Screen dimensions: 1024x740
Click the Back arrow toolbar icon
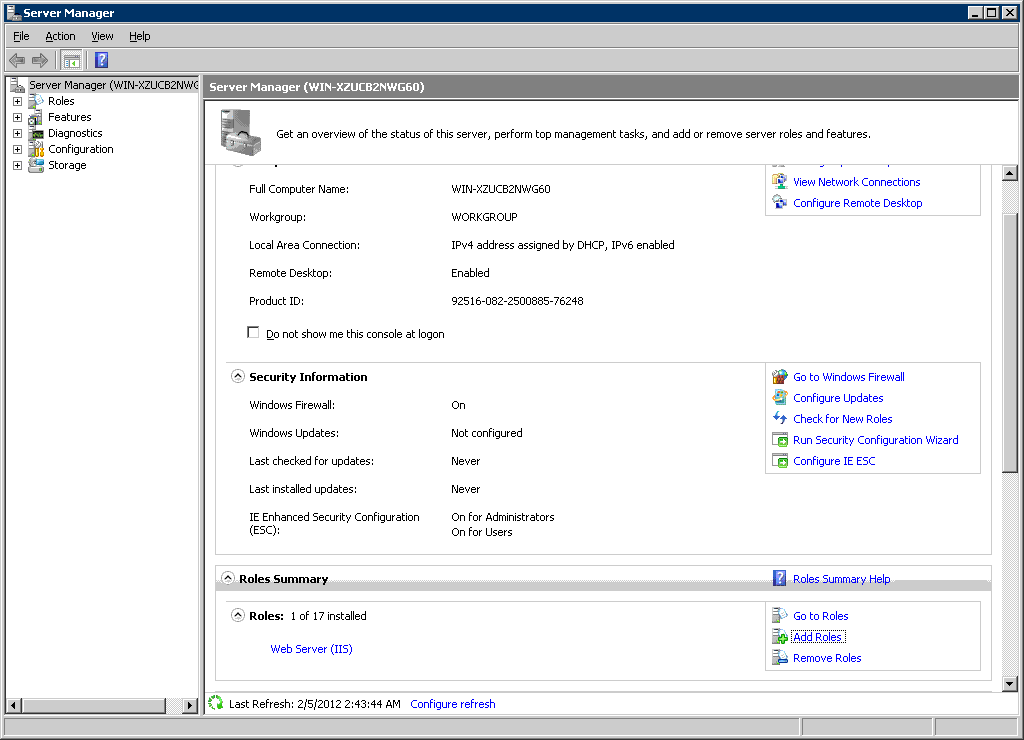(x=17, y=61)
